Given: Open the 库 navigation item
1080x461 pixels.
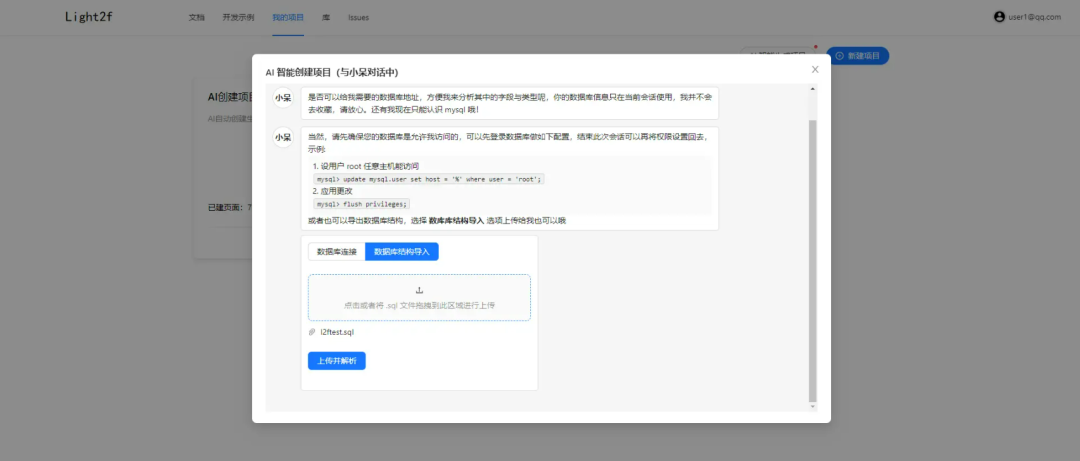Looking at the screenshot, I should (326, 17).
